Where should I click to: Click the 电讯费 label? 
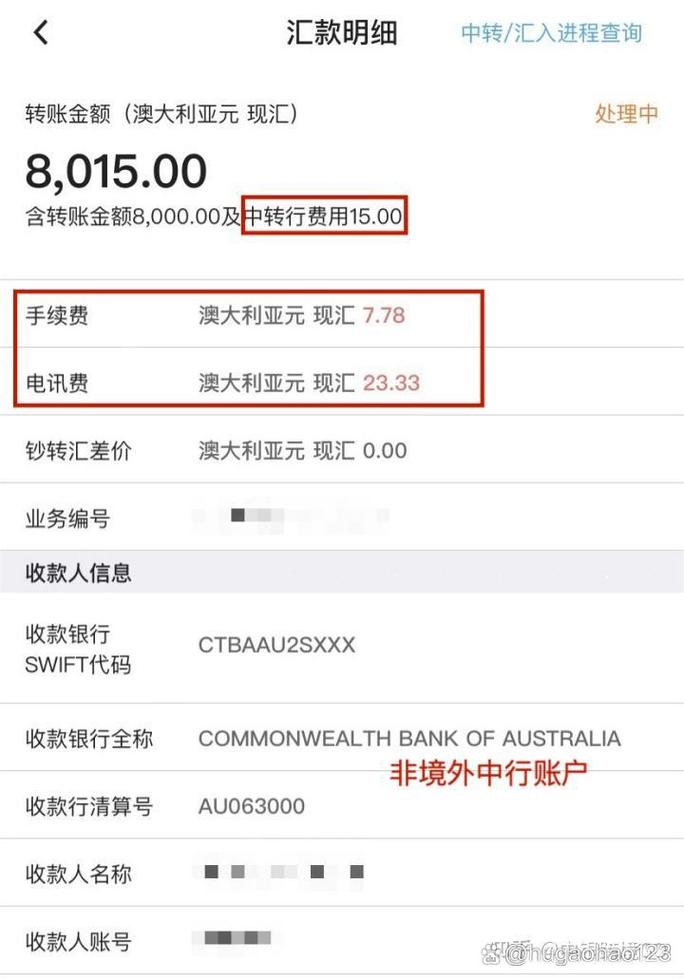[56, 383]
